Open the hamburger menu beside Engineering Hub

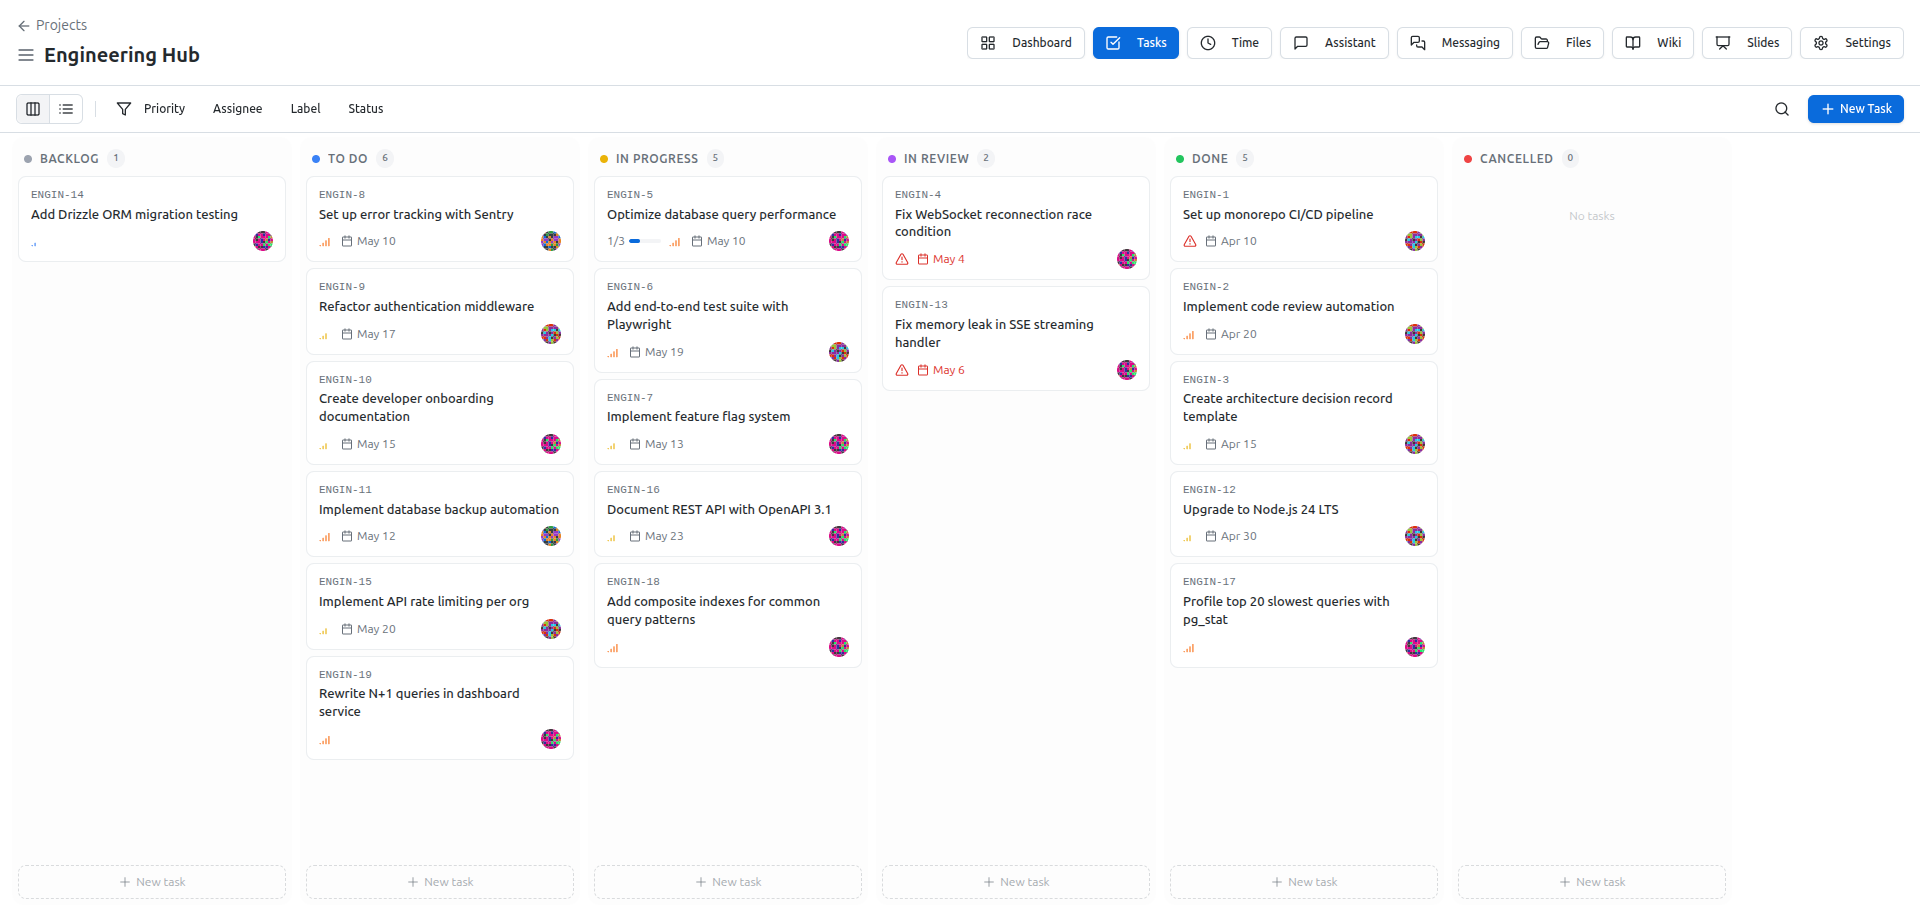tap(26, 55)
